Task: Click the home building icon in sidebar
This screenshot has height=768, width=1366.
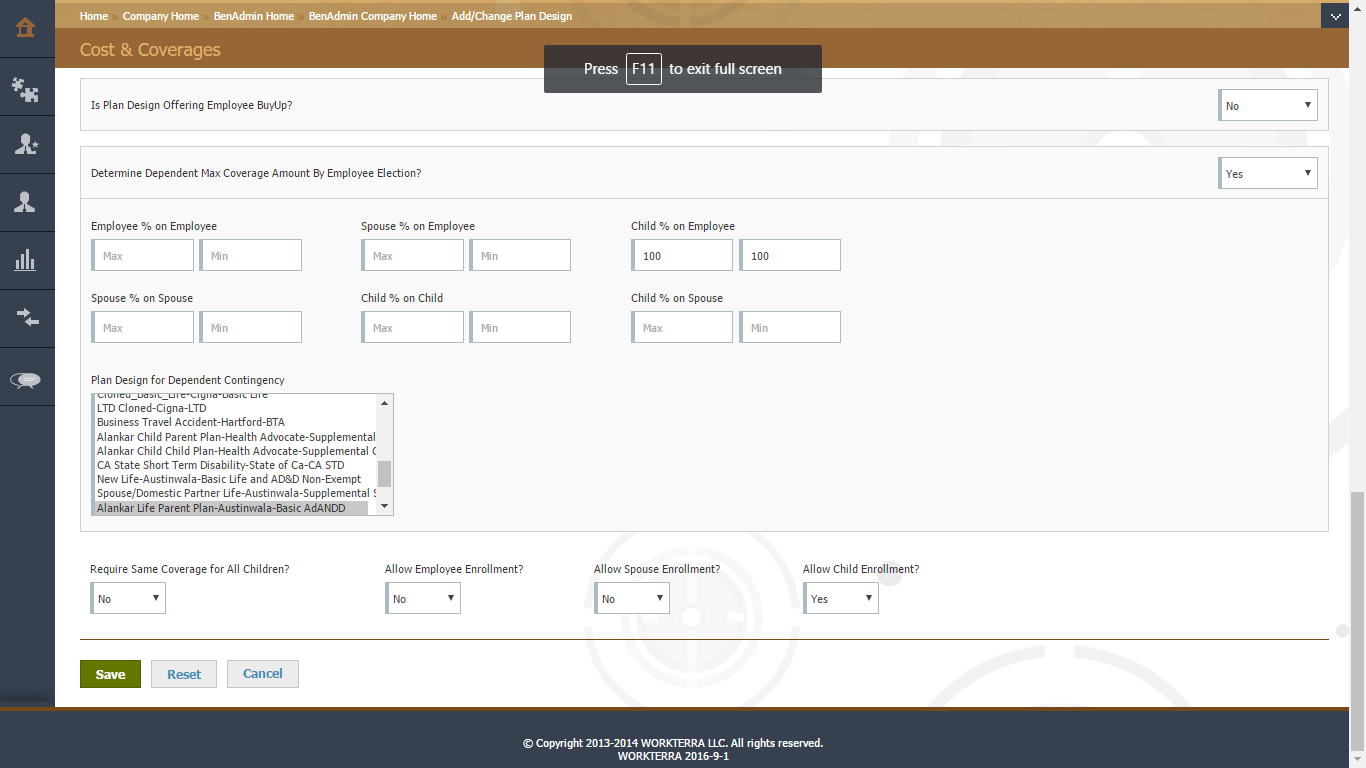Action: coord(26,27)
